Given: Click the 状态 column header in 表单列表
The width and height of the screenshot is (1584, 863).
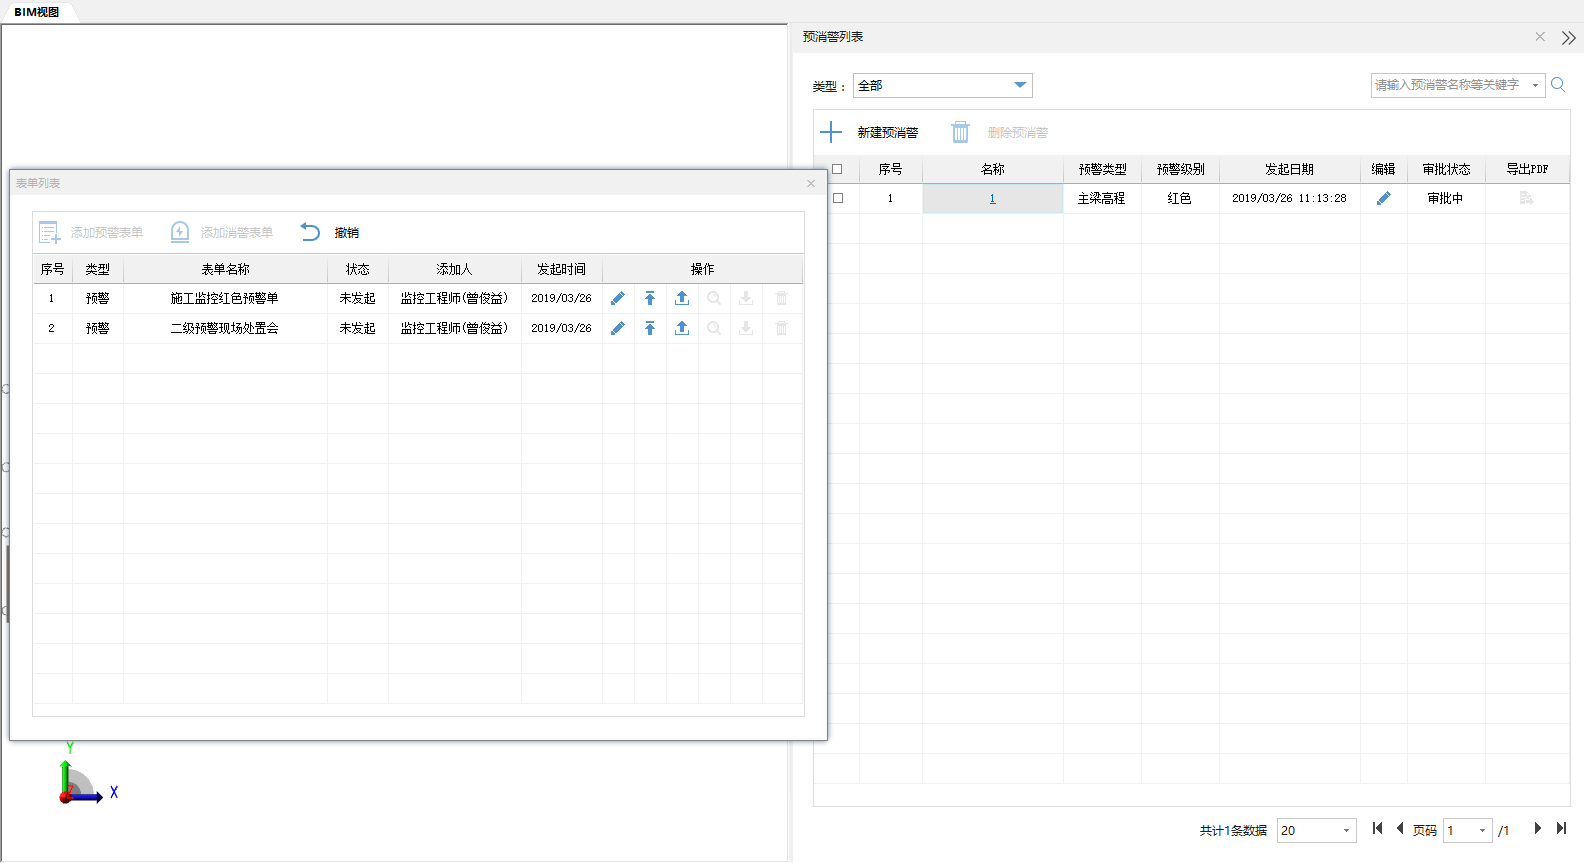Looking at the screenshot, I should (x=357, y=269).
